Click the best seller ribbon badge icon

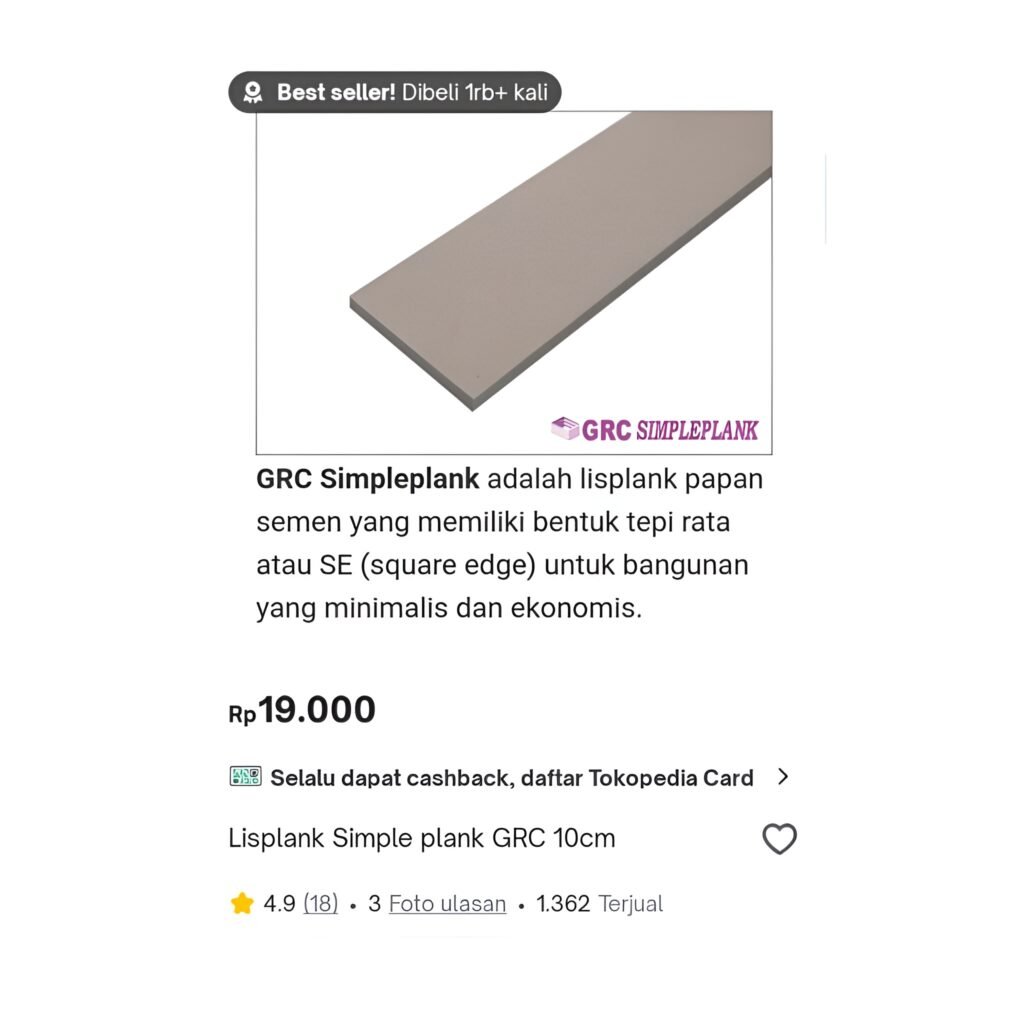[x=253, y=92]
